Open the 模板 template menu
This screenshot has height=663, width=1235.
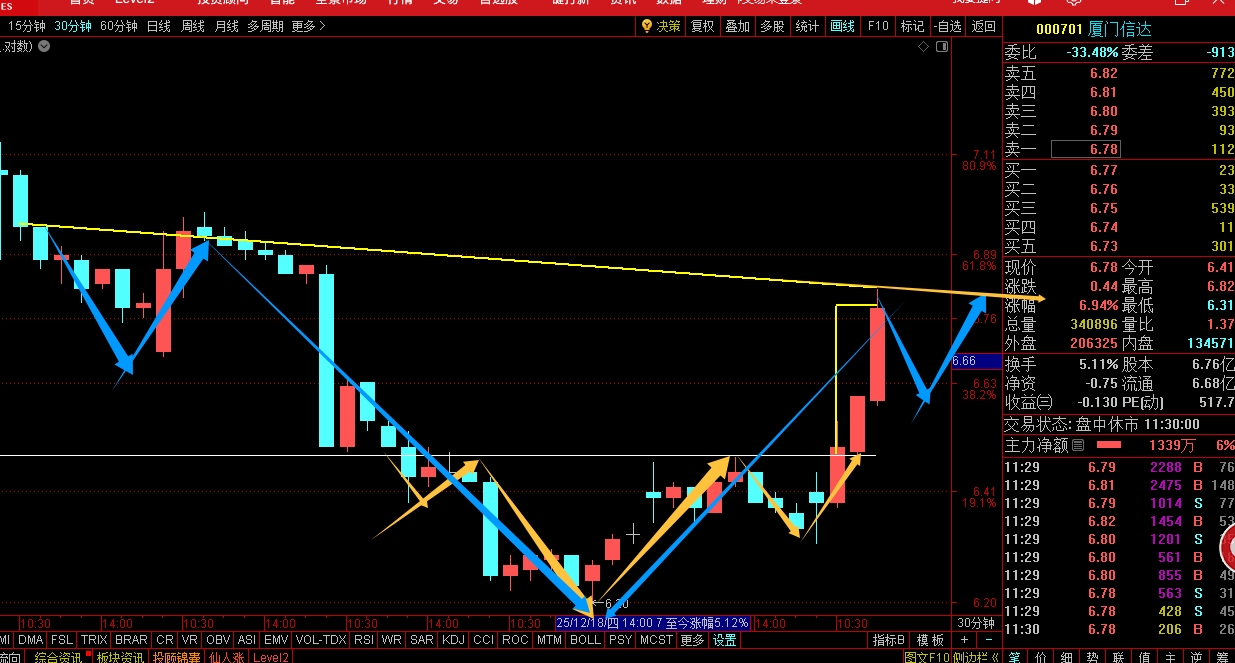929,639
